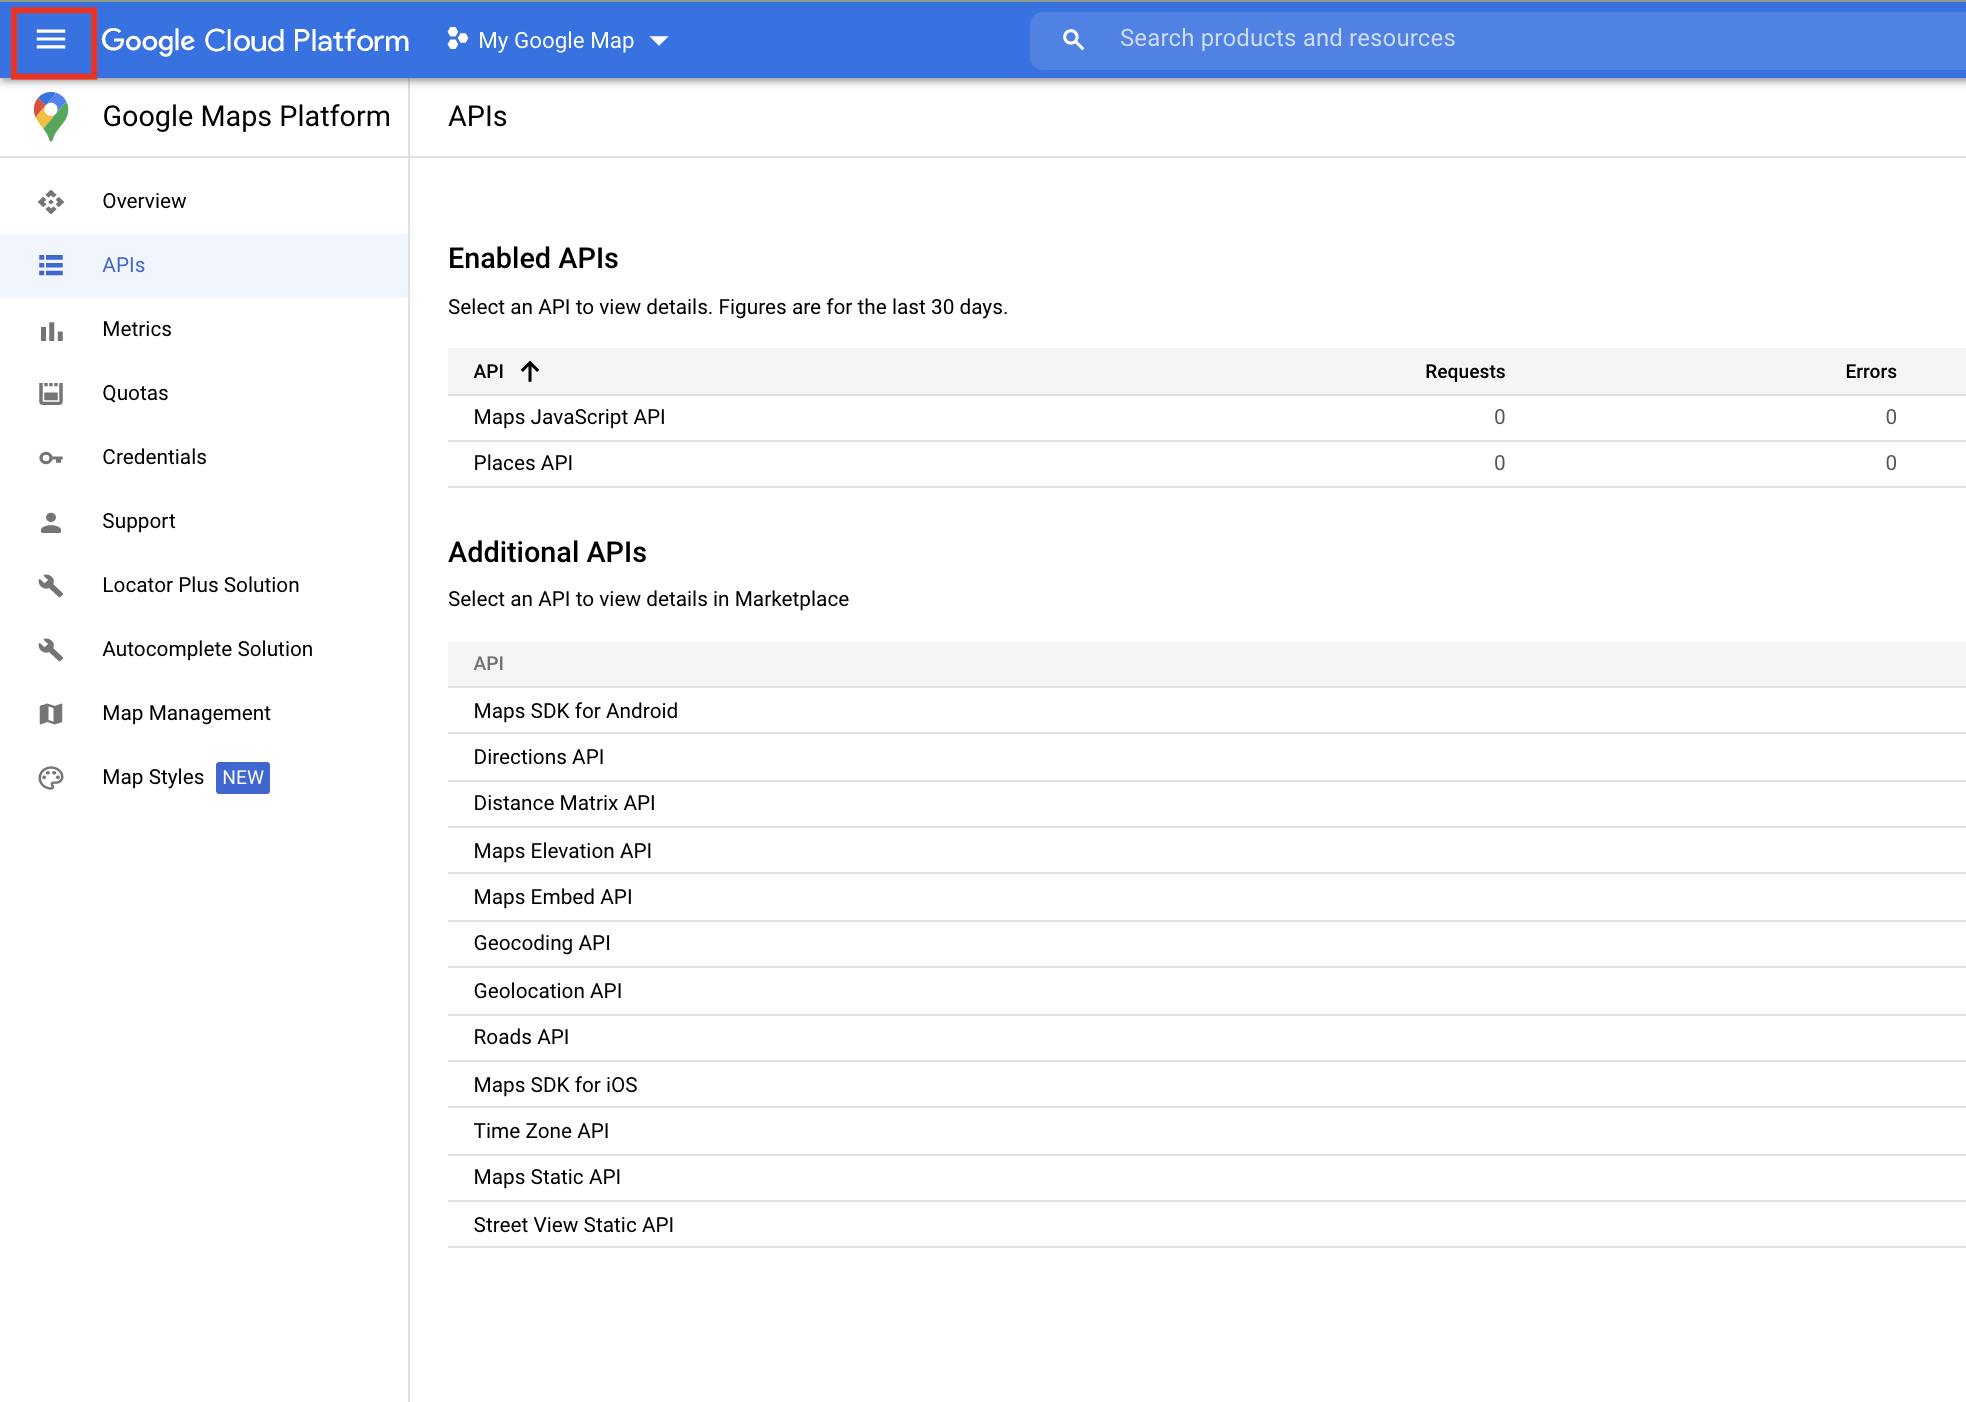The image size is (1966, 1402).
Task: Open Street View Static API entry
Action: tap(573, 1225)
